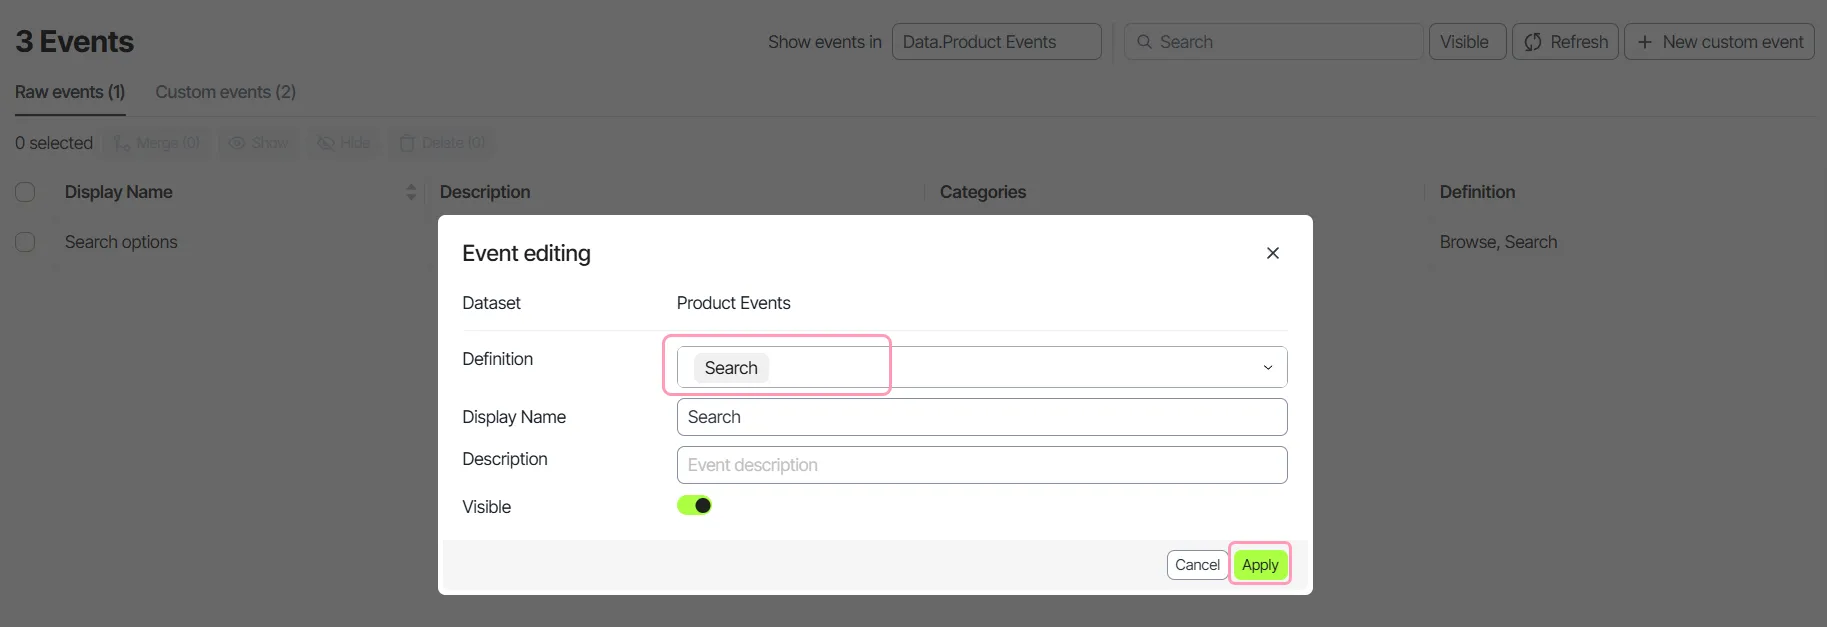
Task: Check the Search options row checkbox
Action: click(x=26, y=242)
